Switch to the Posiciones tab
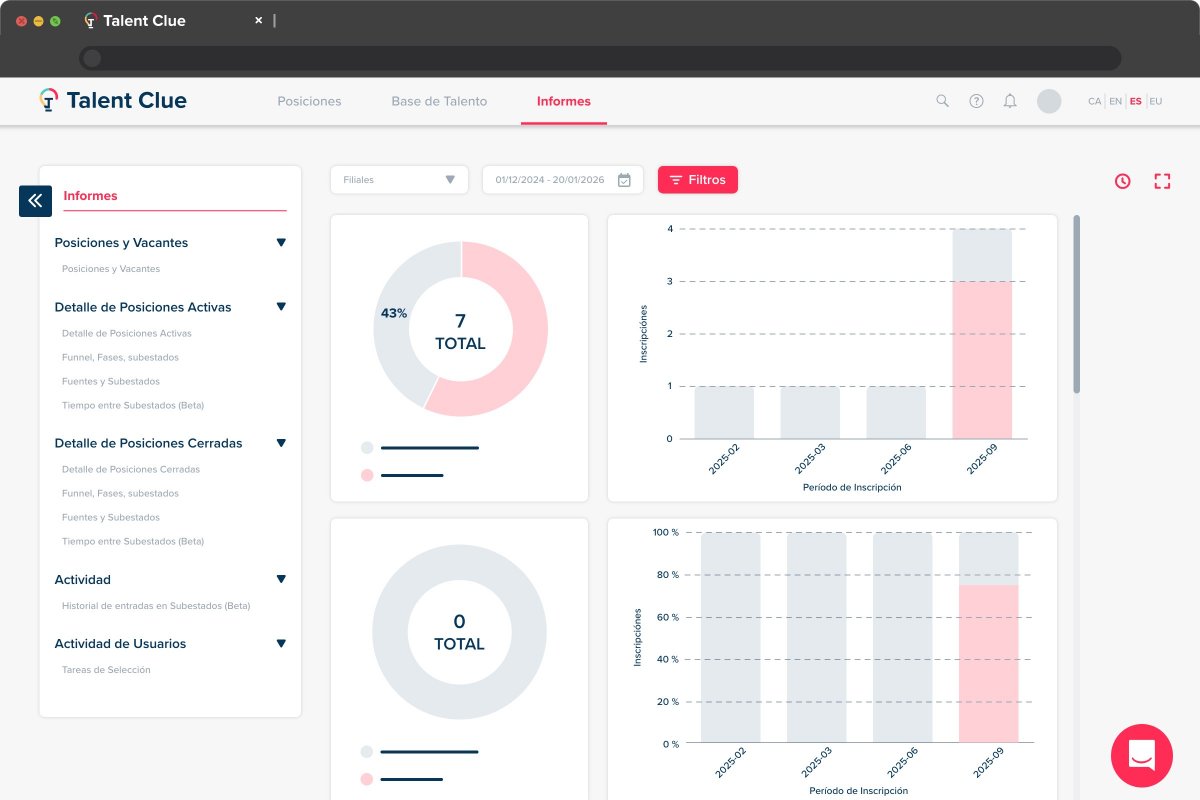The width and height of the screenshot is (1200, 800). pos(309,101)
